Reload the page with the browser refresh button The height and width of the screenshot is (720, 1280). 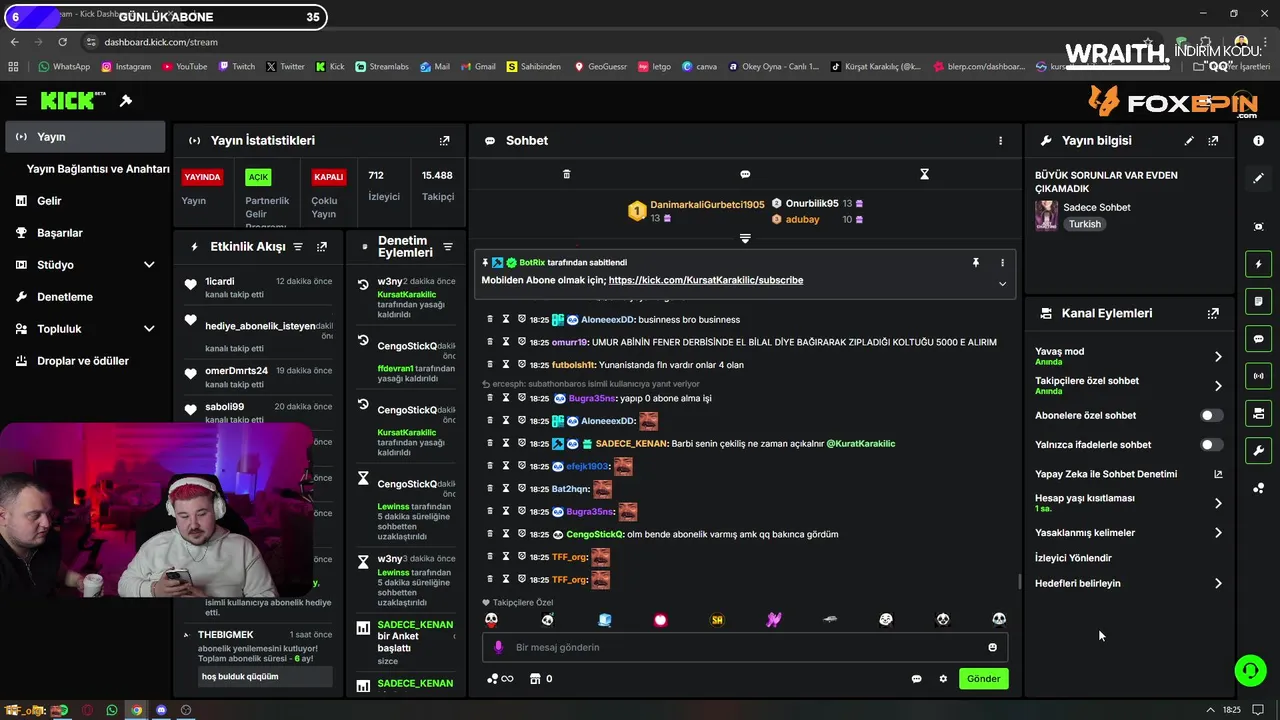(x=62, y=42)
